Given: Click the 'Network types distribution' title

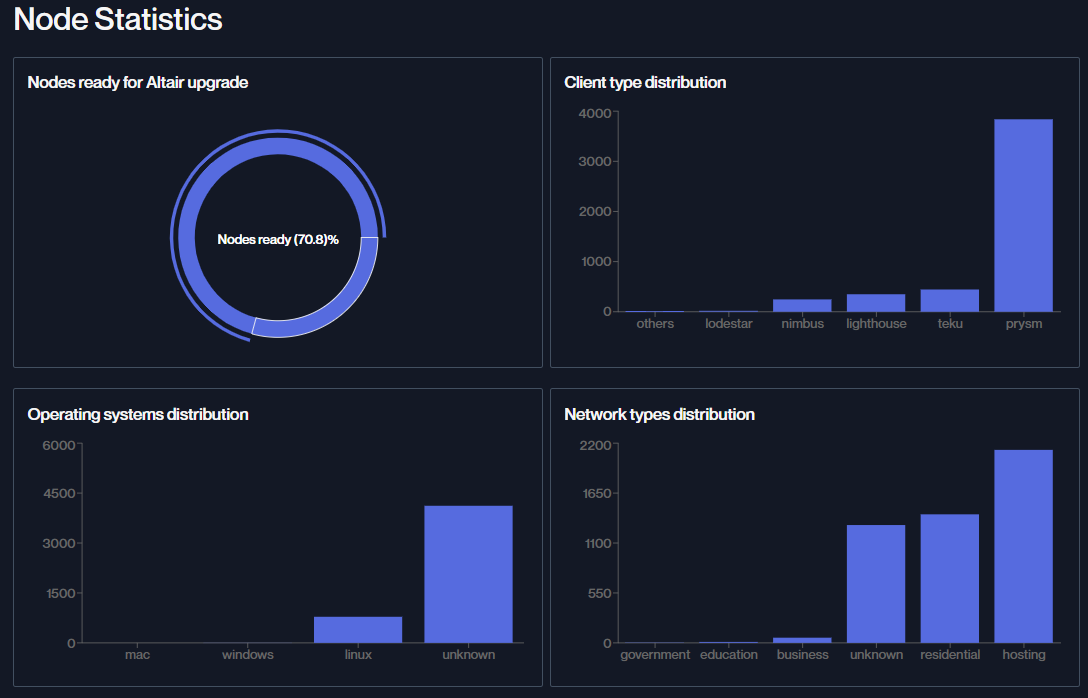Looking at the screenshot, I should coord(659,414).
